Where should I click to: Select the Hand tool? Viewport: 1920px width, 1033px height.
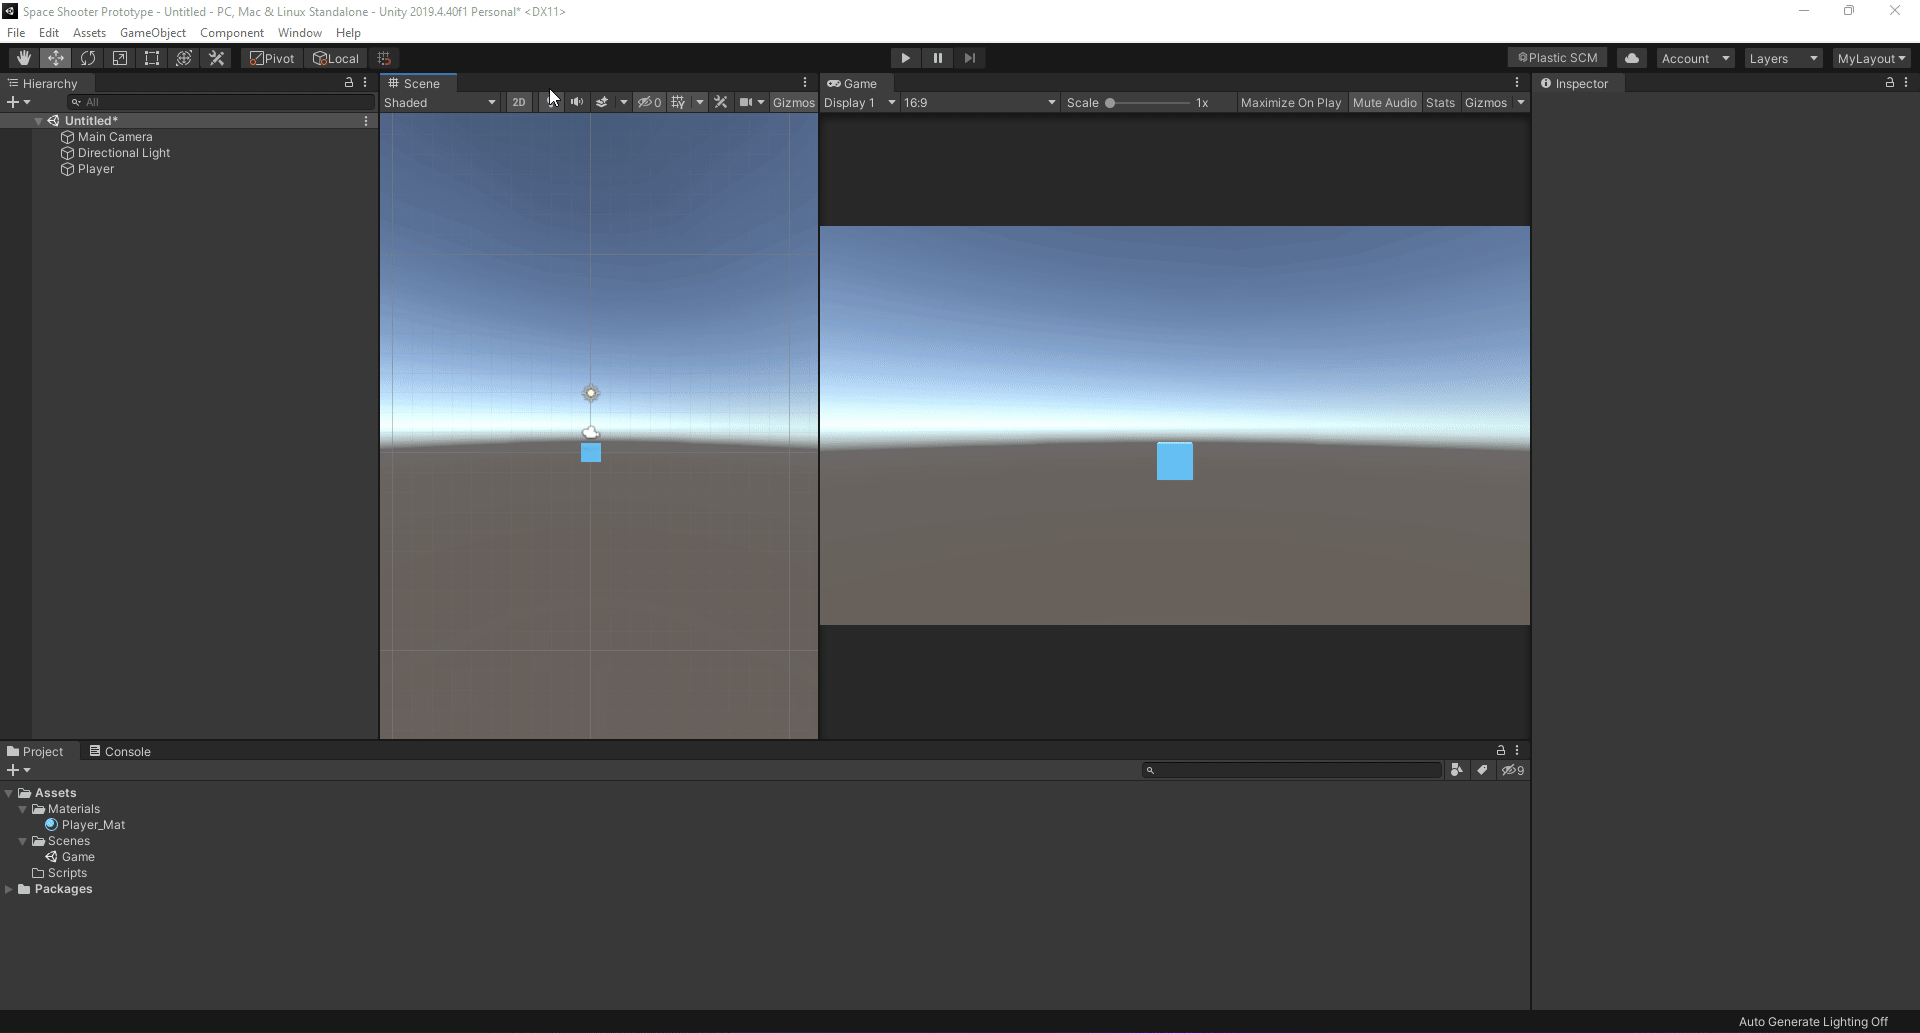[x=23, y=58]
